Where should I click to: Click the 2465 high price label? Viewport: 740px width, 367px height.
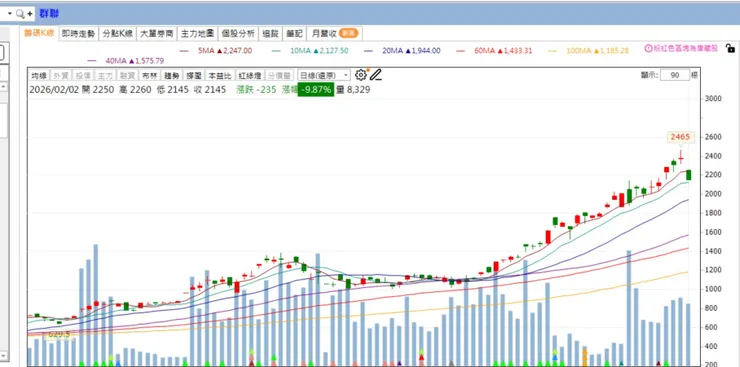(681, 137)
